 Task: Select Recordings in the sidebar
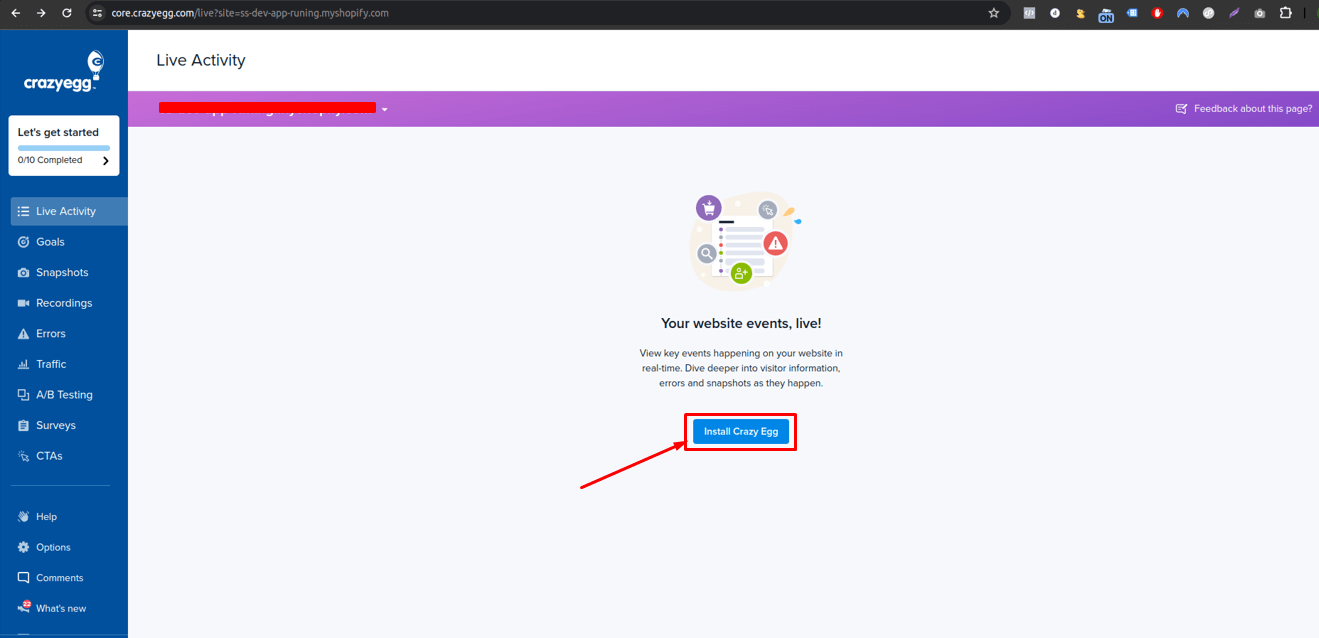click(64, 303)
